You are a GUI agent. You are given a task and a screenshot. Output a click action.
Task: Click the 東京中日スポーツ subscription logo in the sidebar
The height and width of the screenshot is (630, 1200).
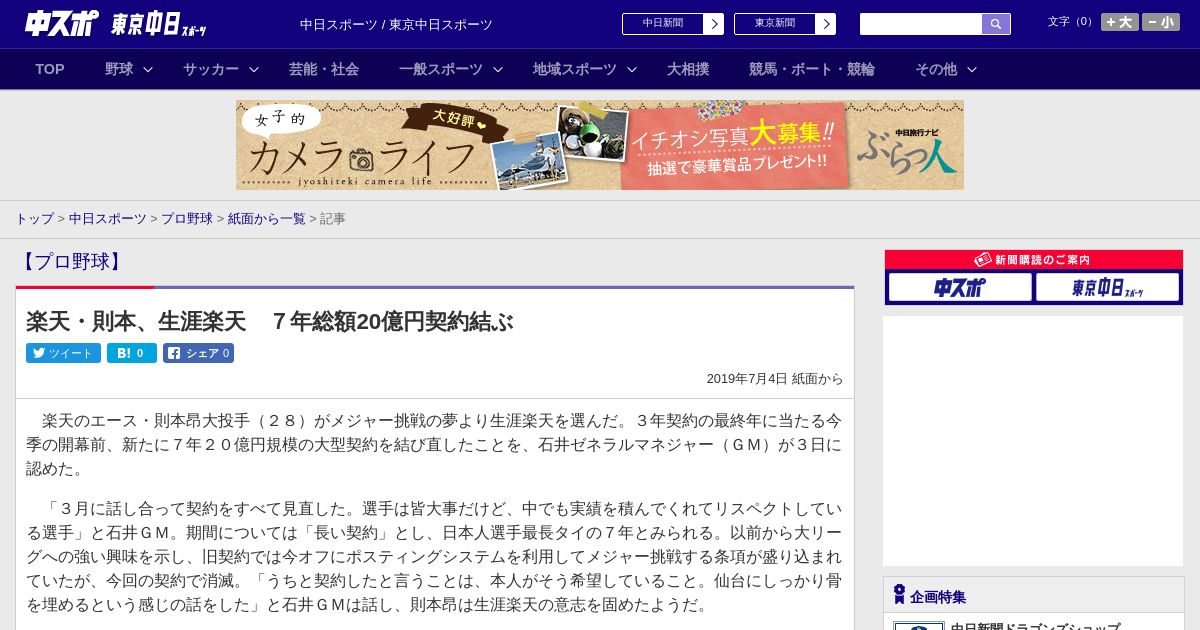(1107, 288)
